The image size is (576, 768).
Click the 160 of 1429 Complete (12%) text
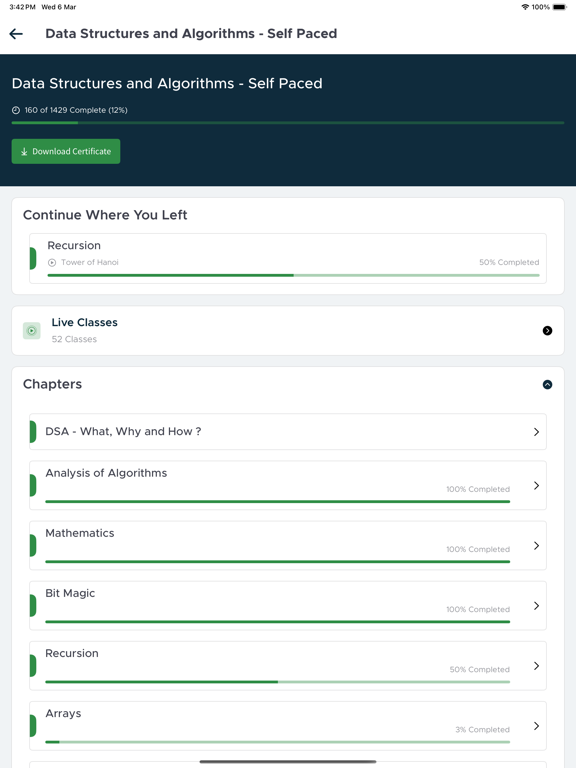76,110
